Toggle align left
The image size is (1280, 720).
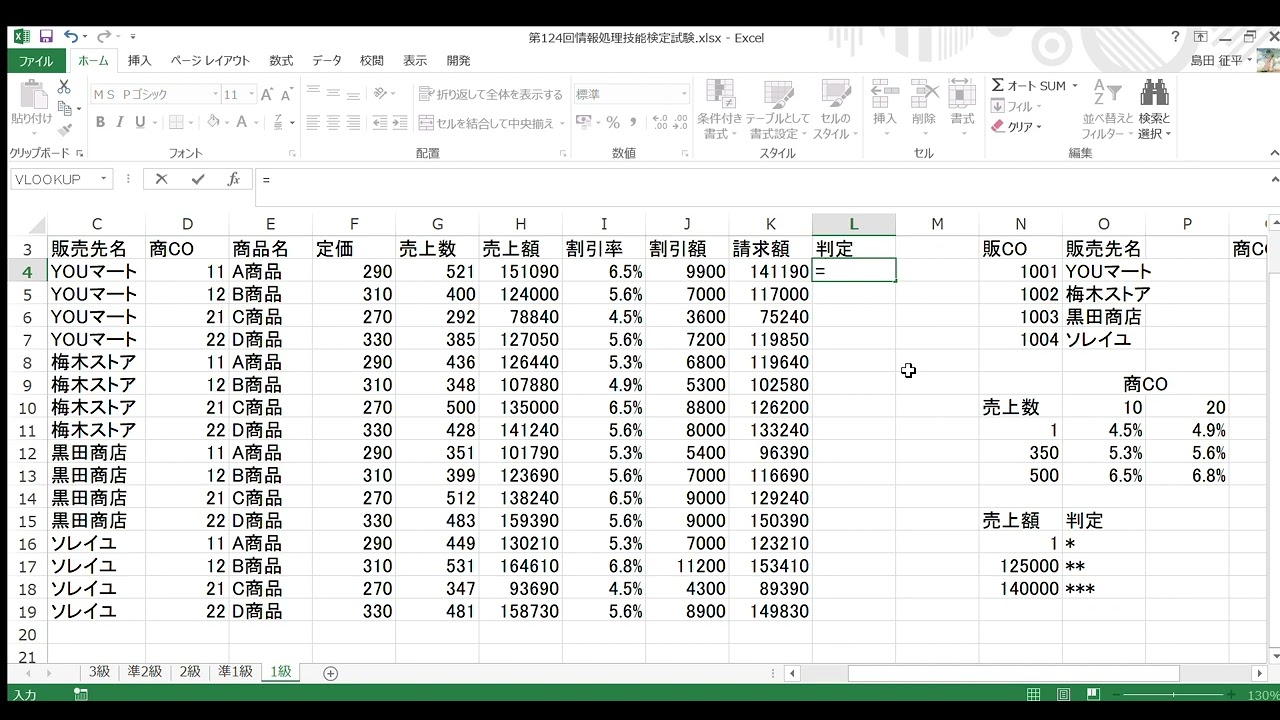click(313, 123)
